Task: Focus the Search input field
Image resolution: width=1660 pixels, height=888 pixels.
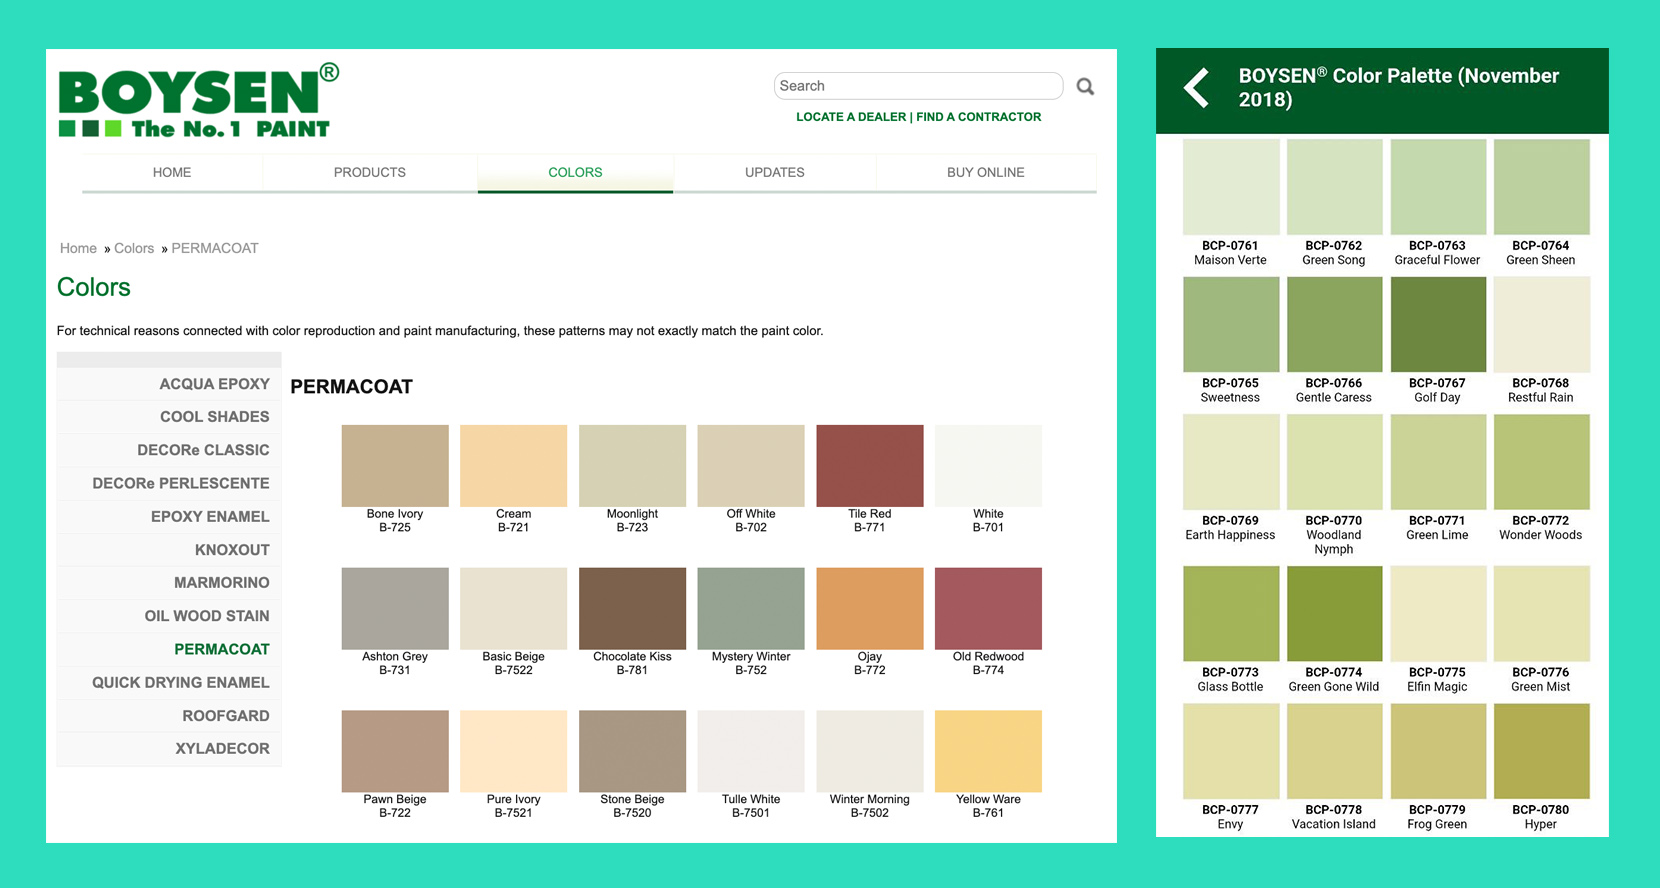Action: (x=918, y=86)
